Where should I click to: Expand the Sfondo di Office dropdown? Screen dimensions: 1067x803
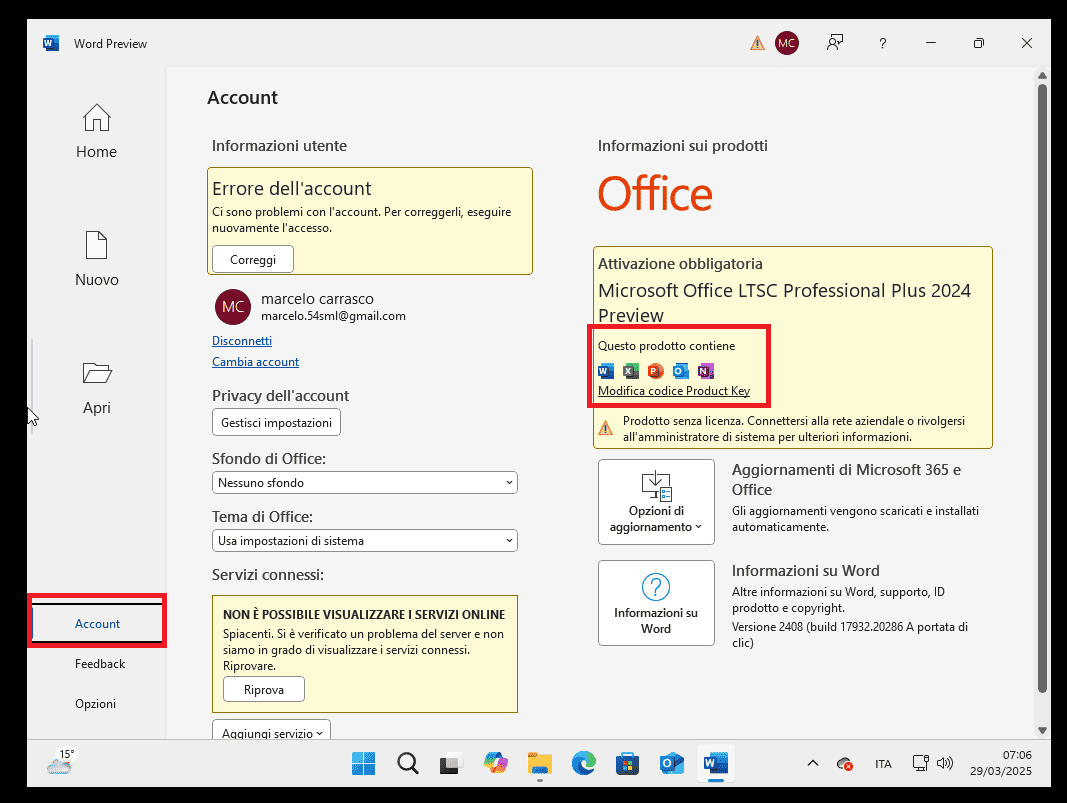[x=365, y=482]
